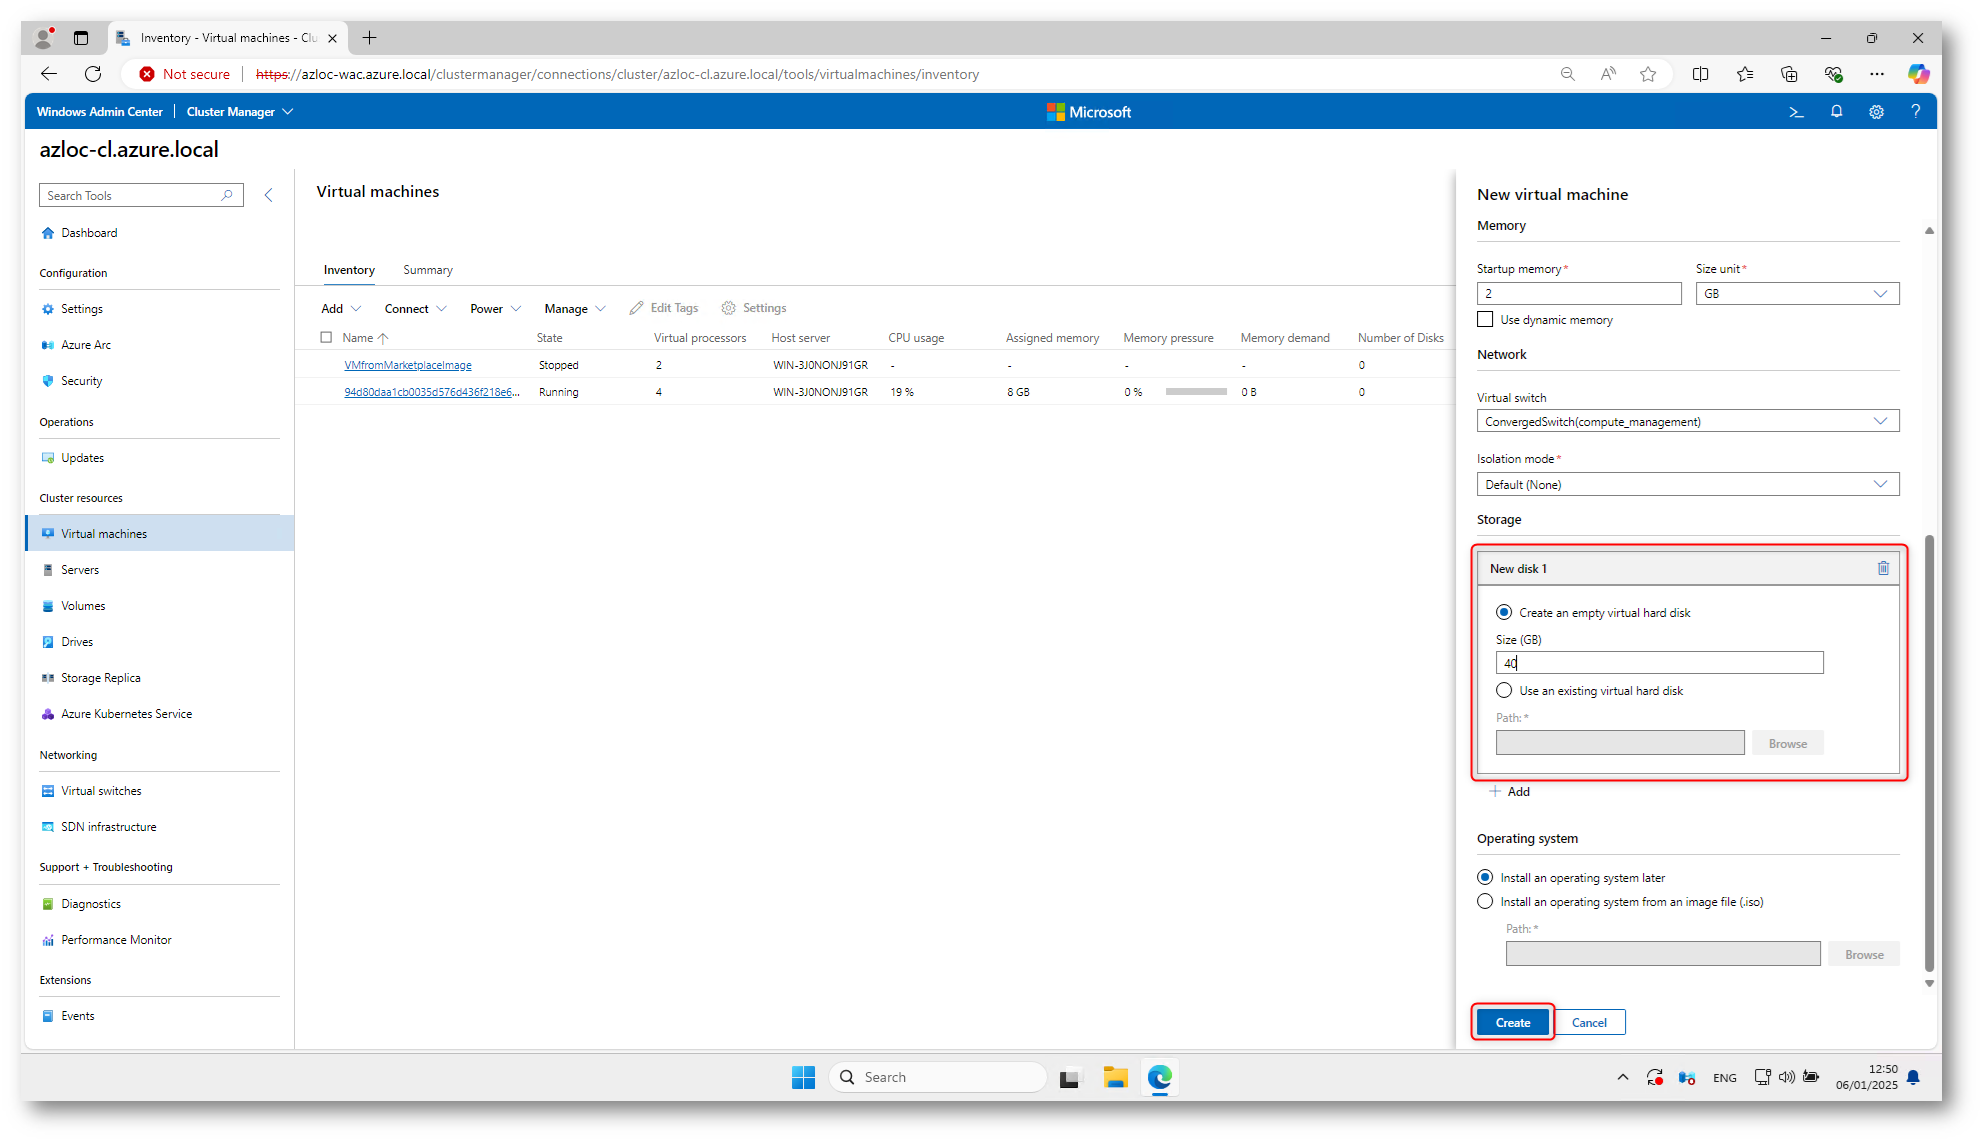The height and width of the screenshot is (1143, 1984).
Task: Click the search magnifier in Search Tools
Action: coord(227,195)
